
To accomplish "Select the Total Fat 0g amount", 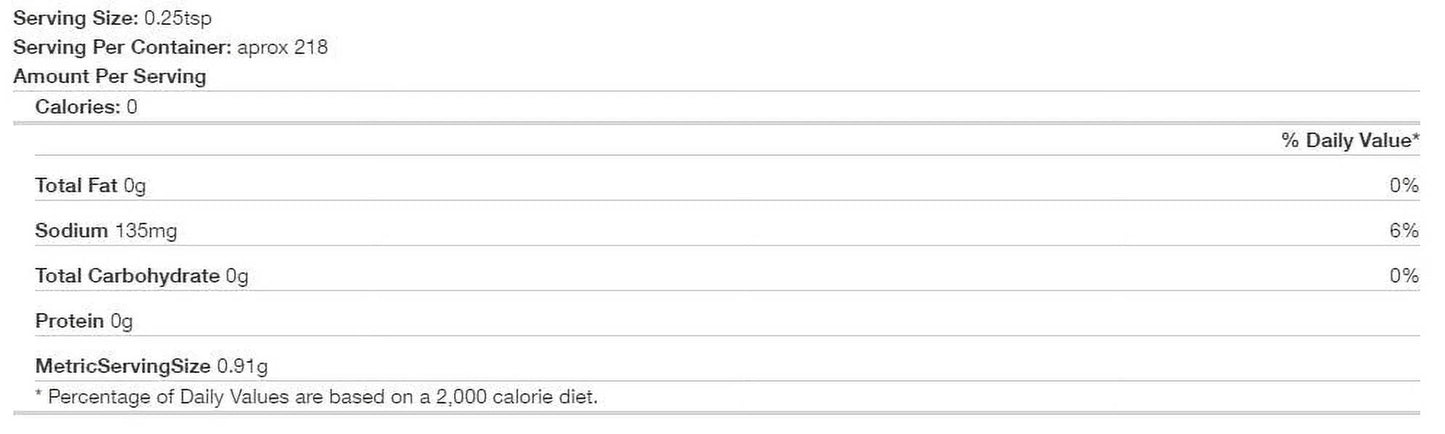I will (x=135, y=185).
